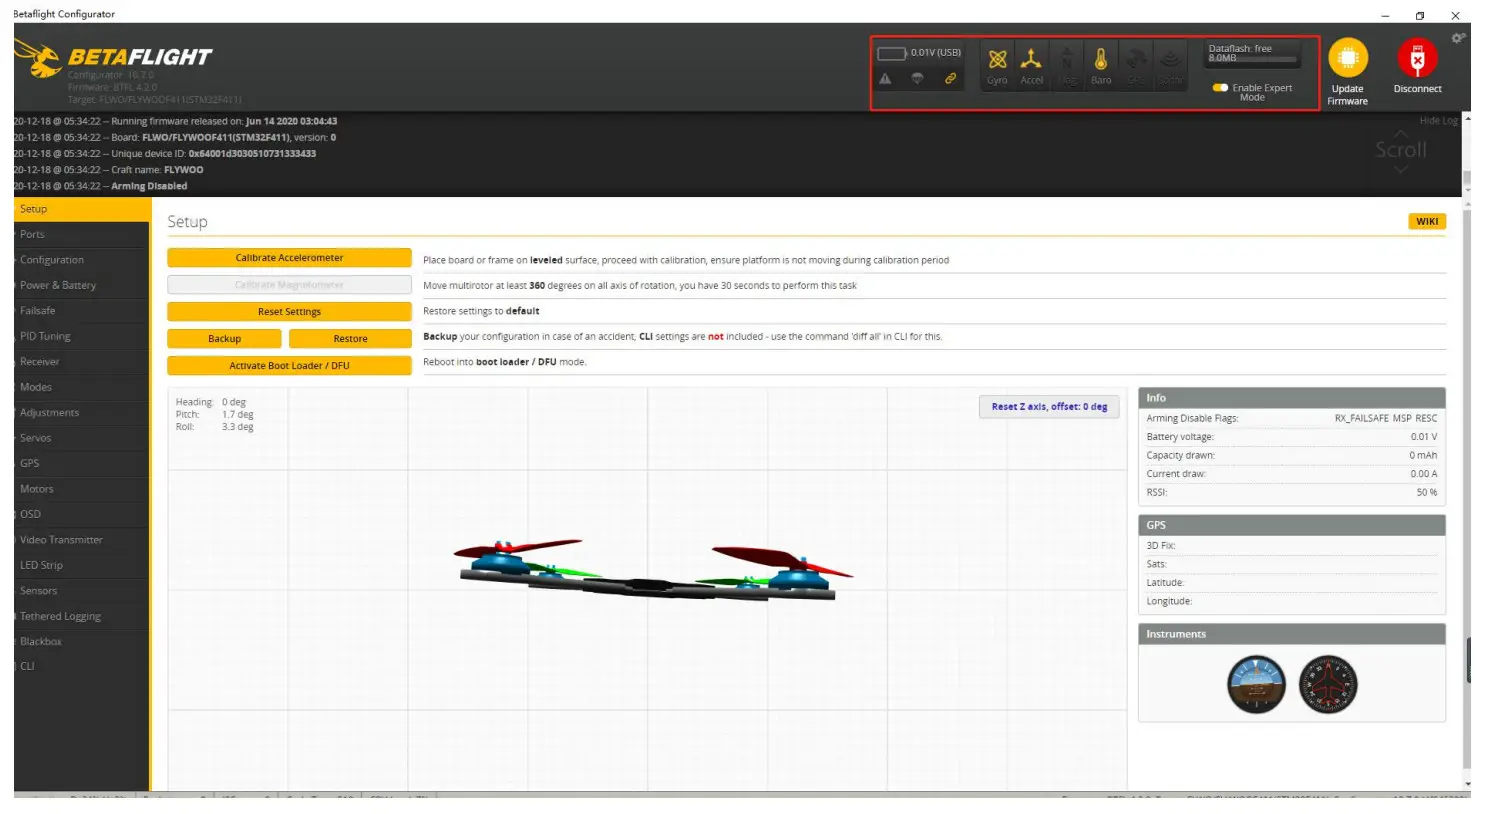Select the Gyro sensor status icon
This screenshot has height=814, width=1487.
click(x=997, y=62)
